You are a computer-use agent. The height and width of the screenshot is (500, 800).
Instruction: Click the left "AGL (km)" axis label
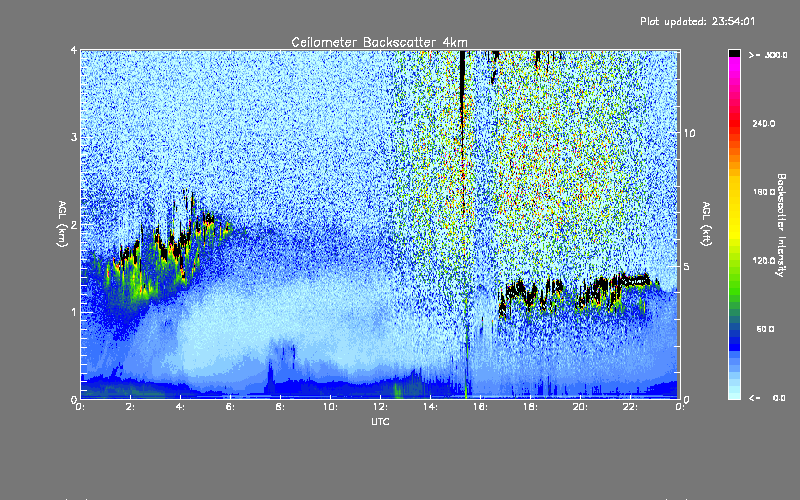click(x=62, y=224)
